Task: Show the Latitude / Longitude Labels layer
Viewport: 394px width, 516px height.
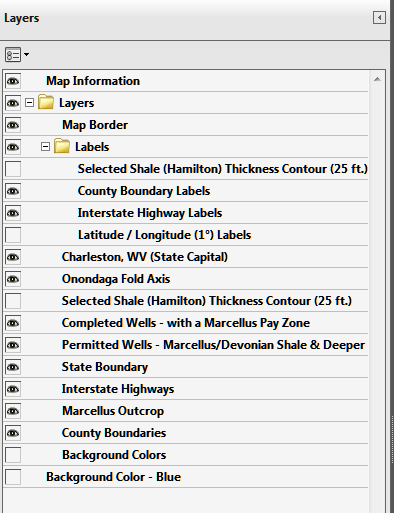Action: click(x=13, y=235)
